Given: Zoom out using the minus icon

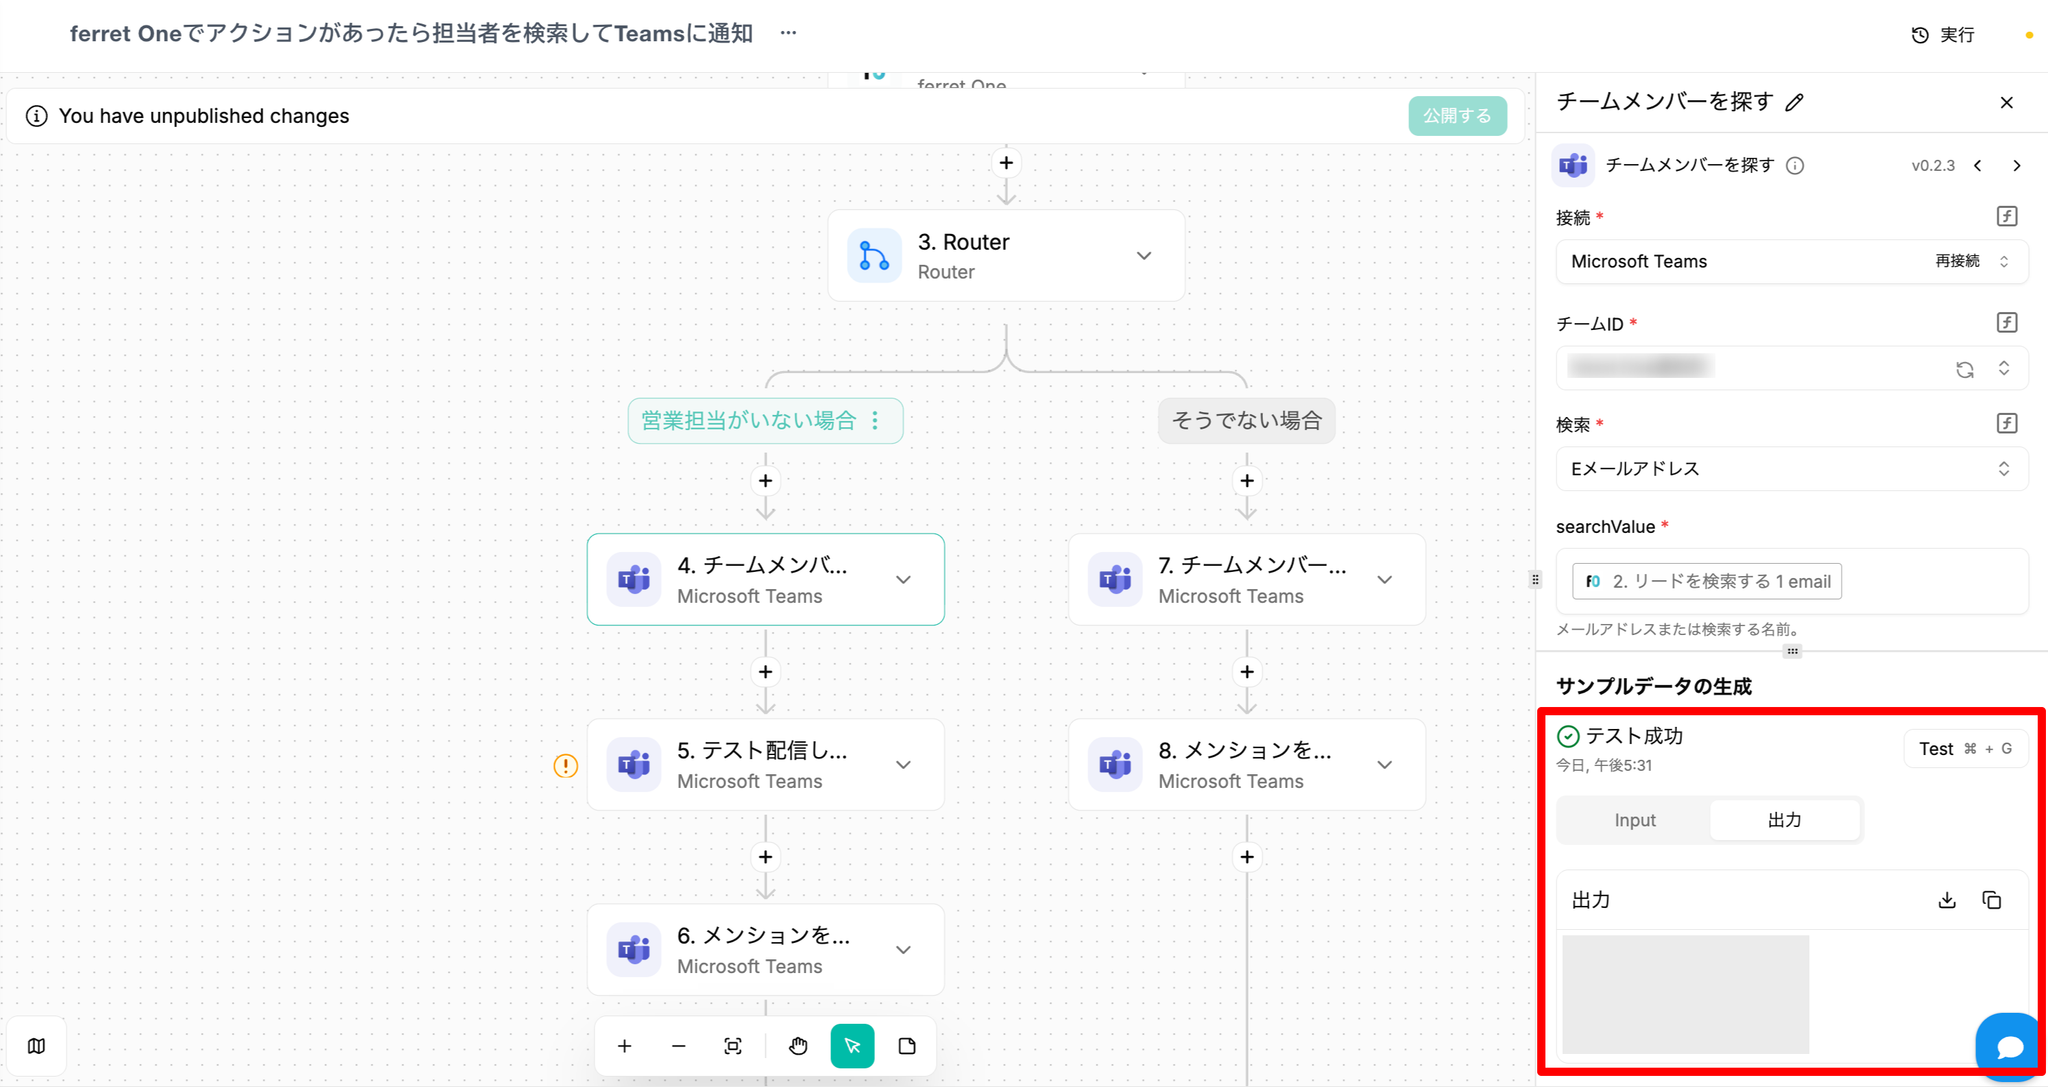Looking at the screenshot, I should [679, 1046].
